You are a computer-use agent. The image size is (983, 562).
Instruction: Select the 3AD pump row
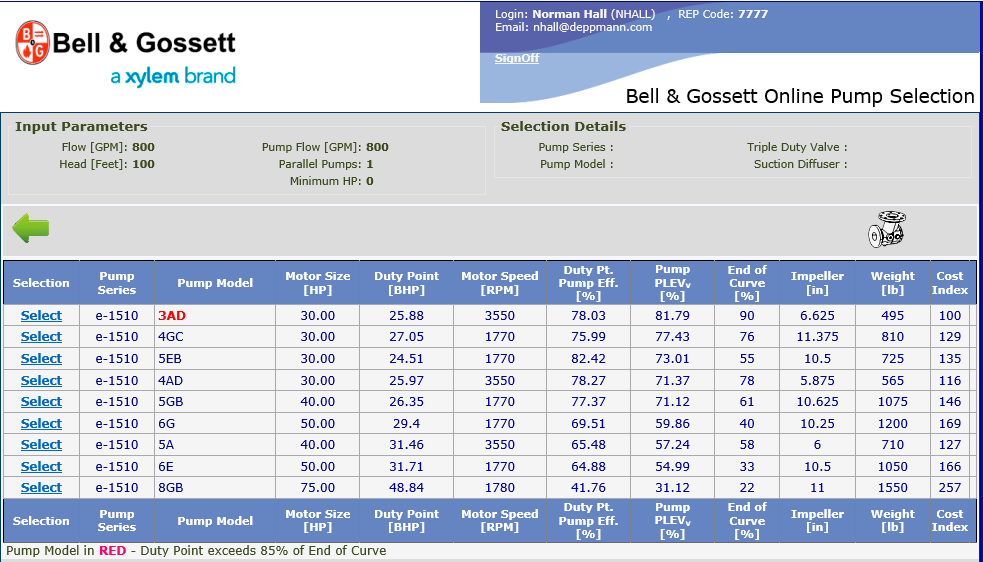click(41, 315)
